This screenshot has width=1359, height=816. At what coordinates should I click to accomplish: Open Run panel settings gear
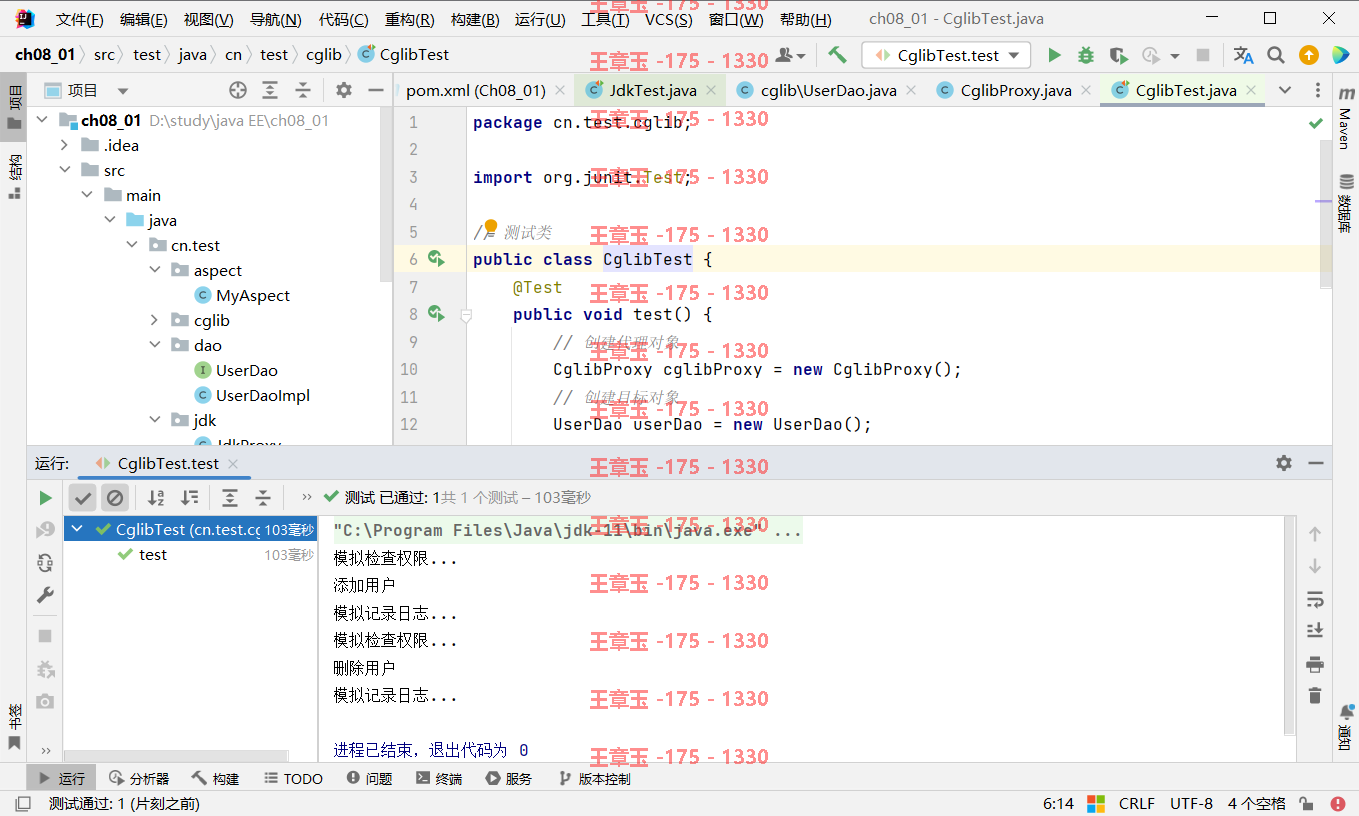coord(1284,463)
